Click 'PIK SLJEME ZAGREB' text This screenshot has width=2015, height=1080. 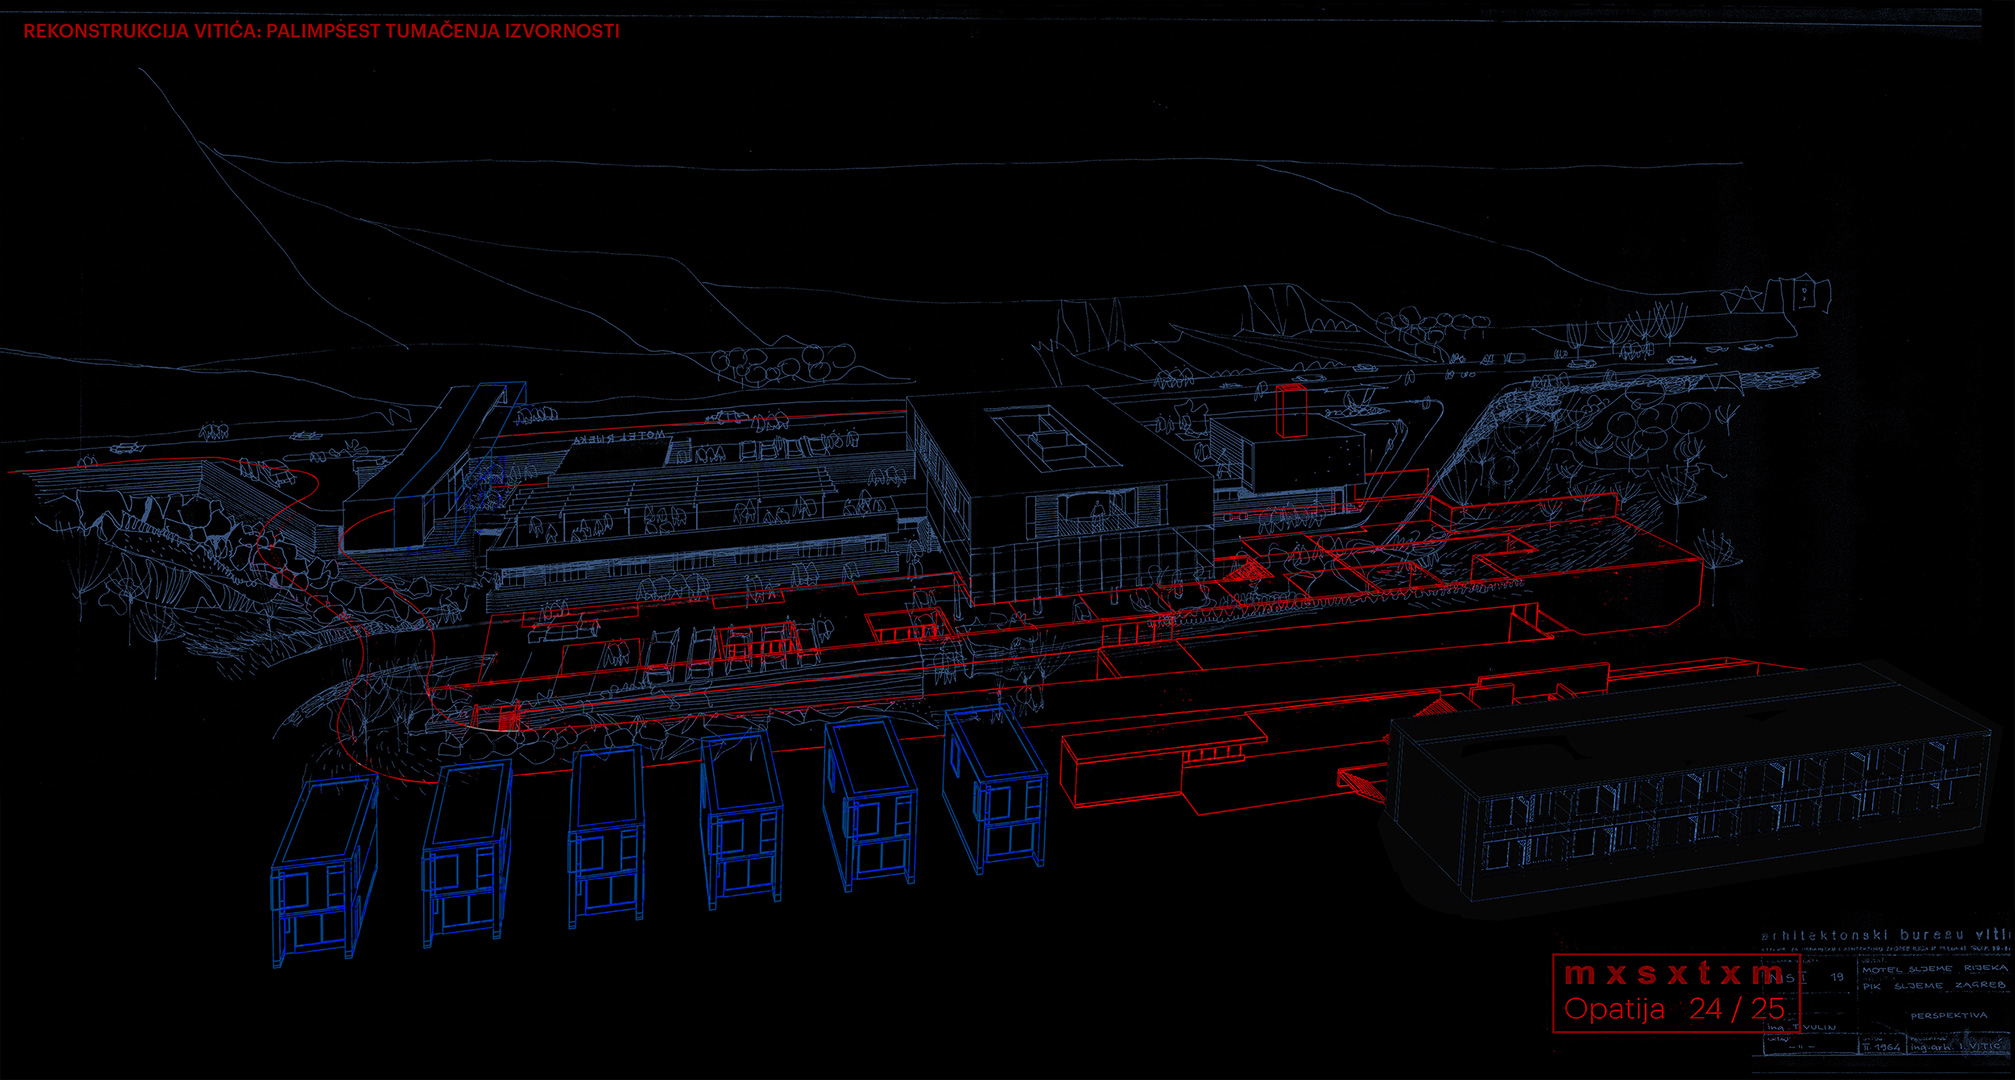[x=1934, y=986]
